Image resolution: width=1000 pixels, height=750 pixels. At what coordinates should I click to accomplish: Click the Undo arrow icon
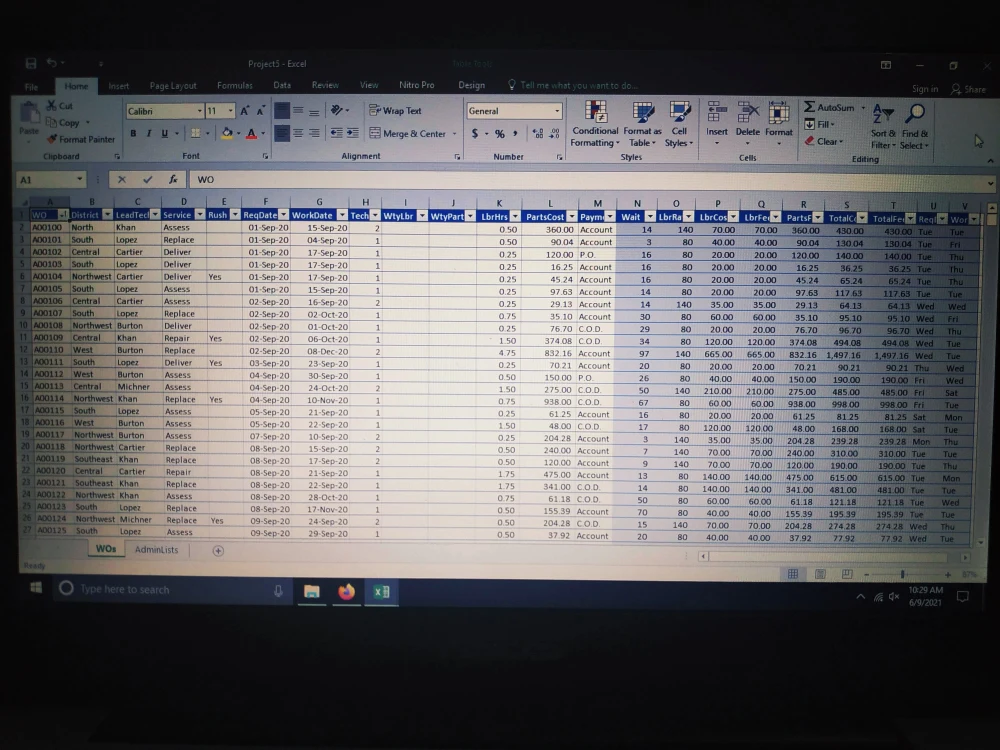point(52,62)
